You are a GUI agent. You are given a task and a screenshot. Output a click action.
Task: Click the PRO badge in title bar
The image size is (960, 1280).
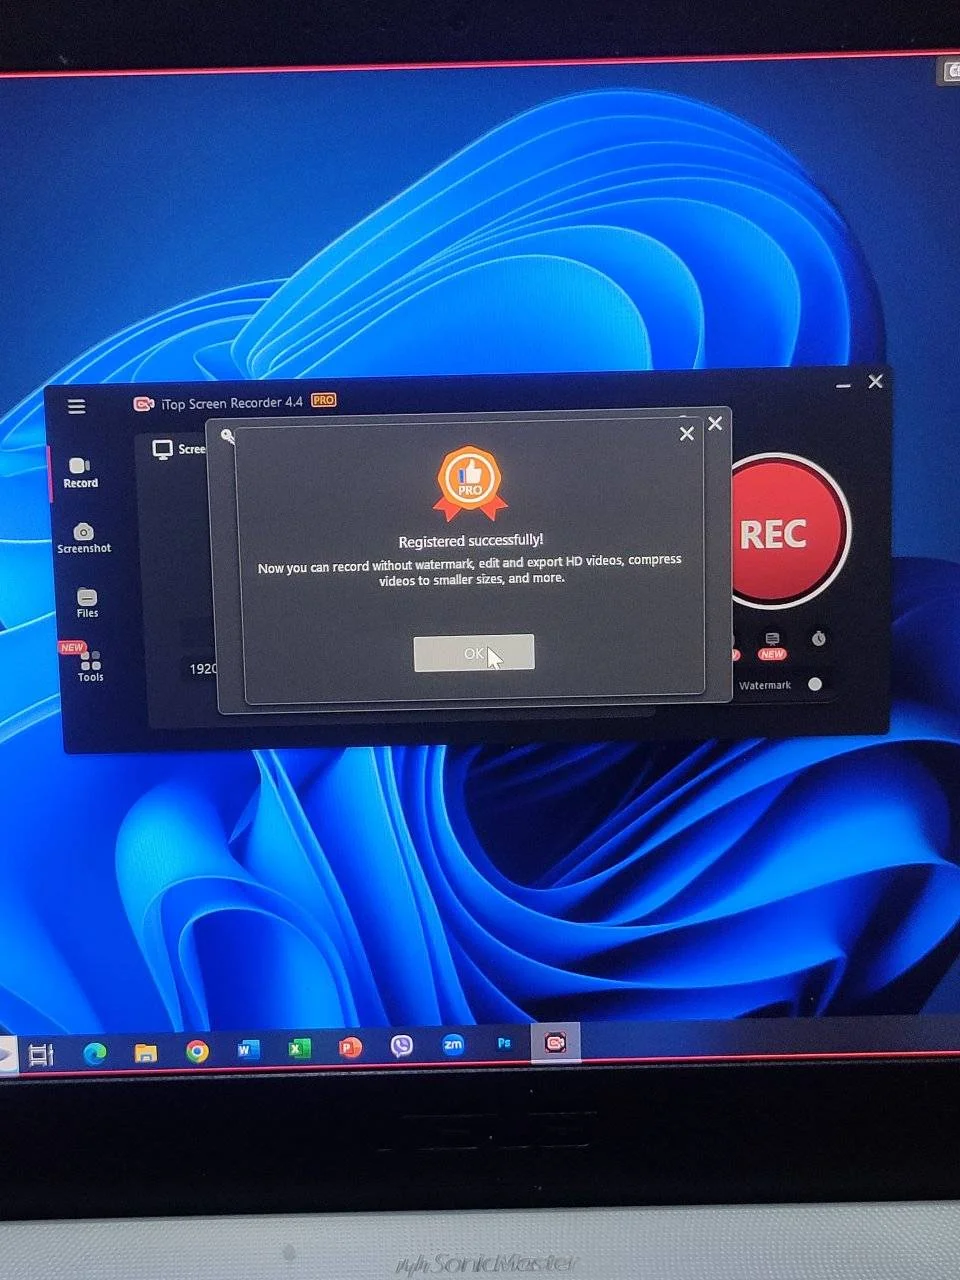pos(323,400)
